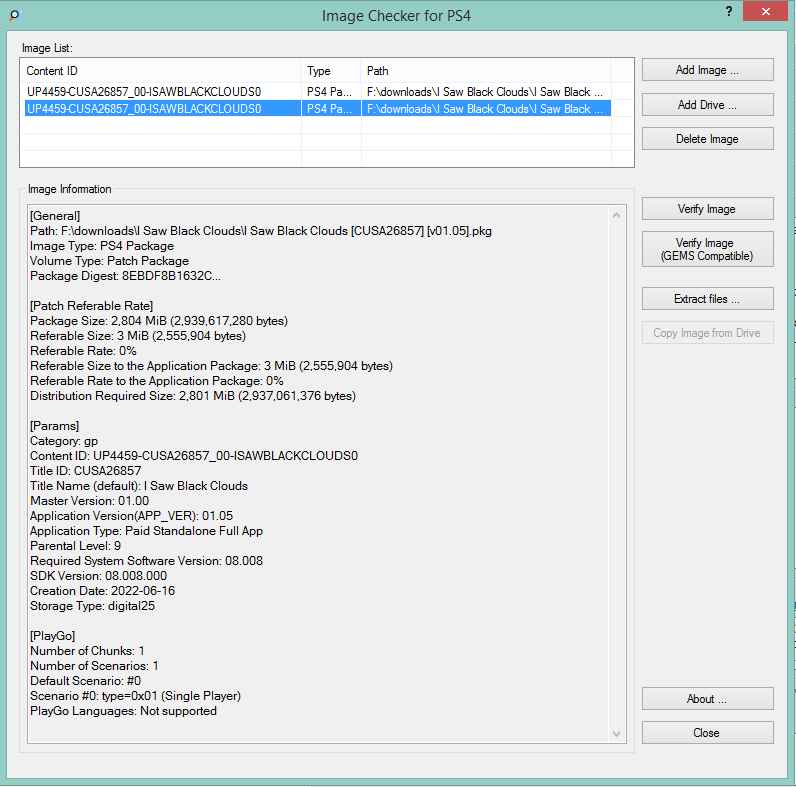
Task: Click the Title ID: CUSA26857 line
Action: point(86,471)
